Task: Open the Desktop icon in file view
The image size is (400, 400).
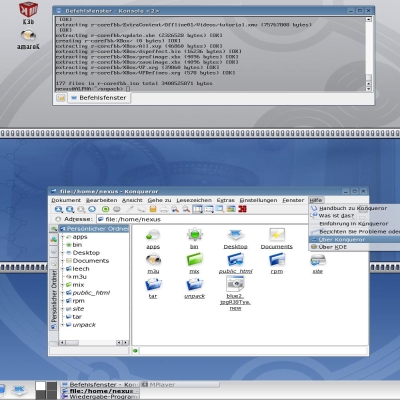Action: pos(236,235)
